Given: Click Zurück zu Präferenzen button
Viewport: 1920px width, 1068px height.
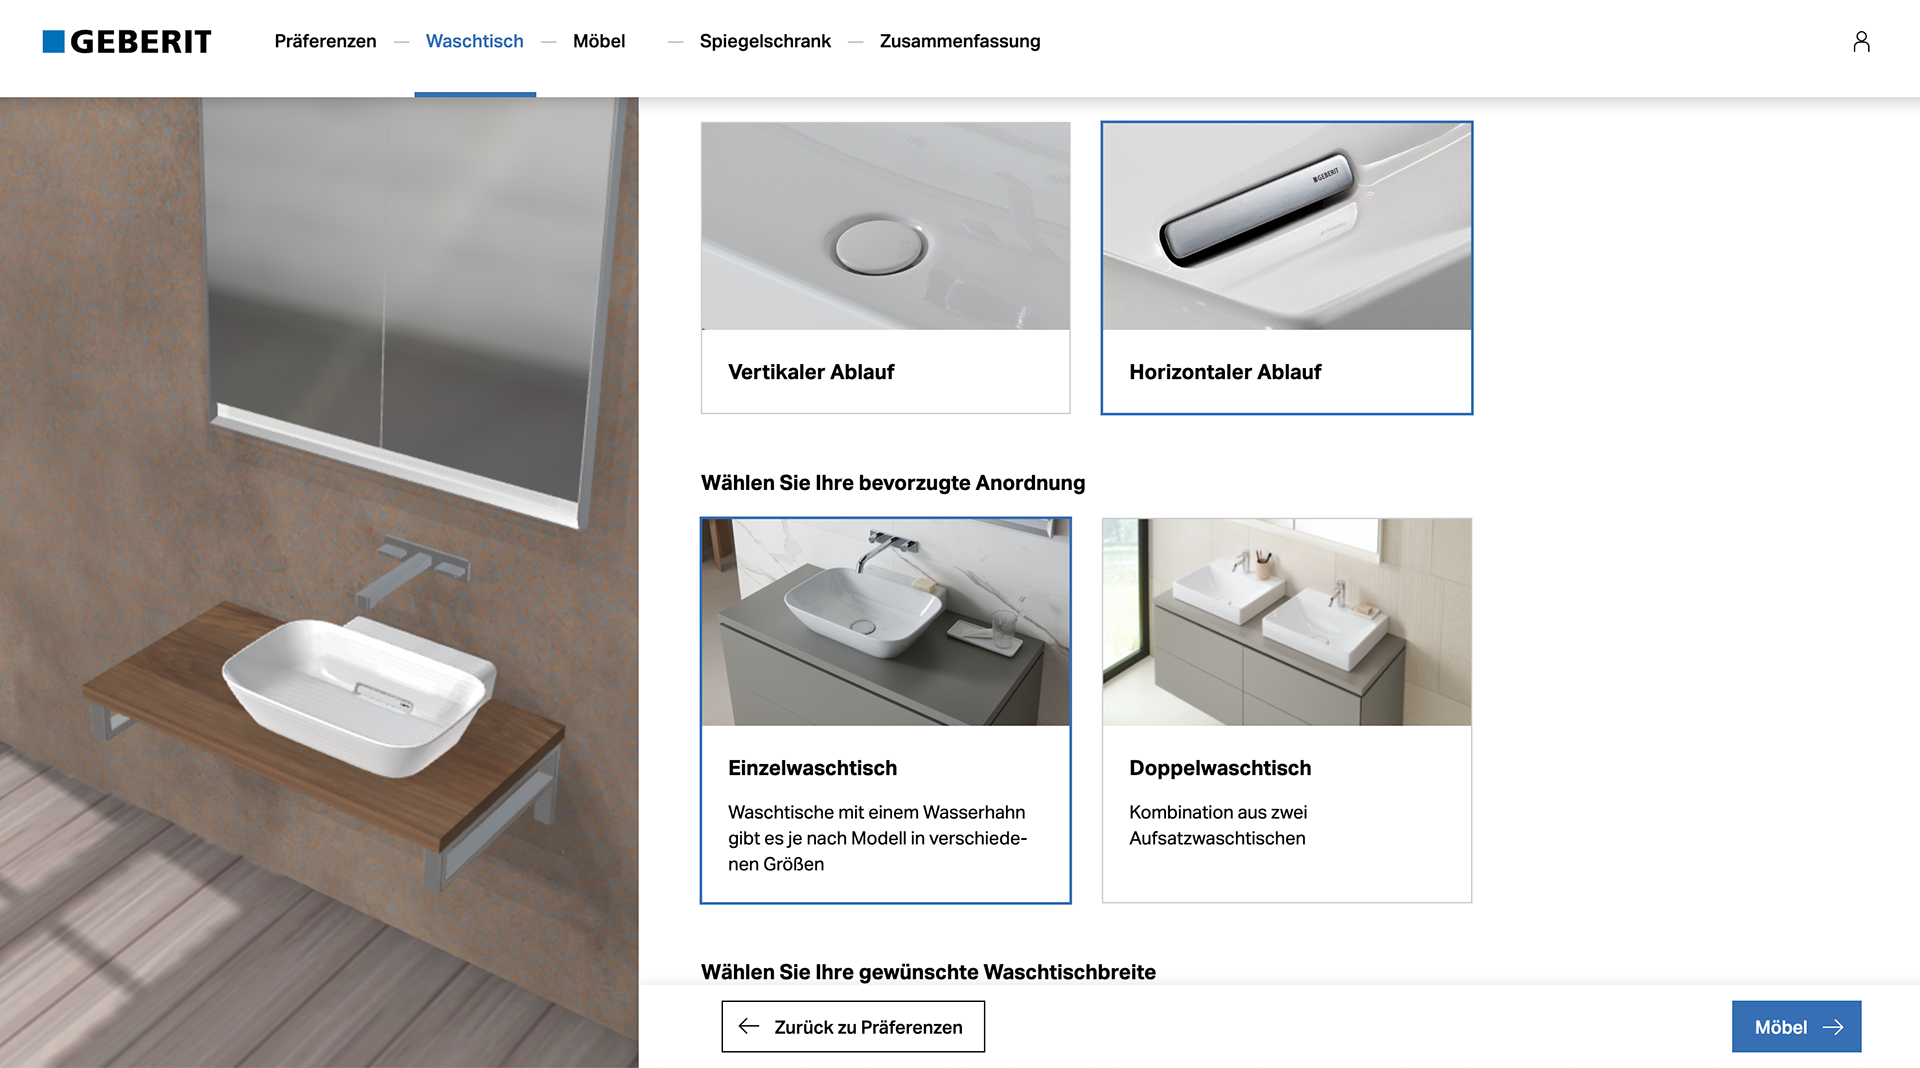Looking at the screenshot, I should pyautogui.click(x=853, y=1026).
